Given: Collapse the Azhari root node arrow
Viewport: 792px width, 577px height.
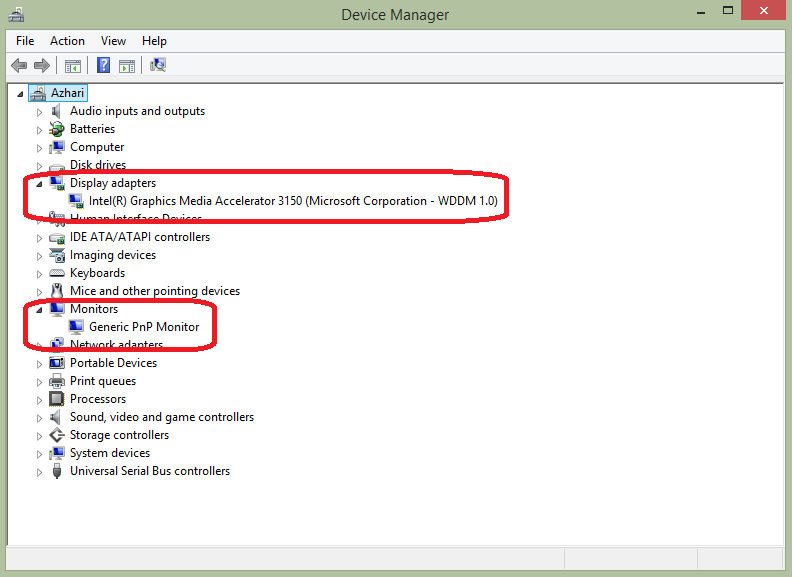Looking at the screenshot, I should pyautogui.click(x=20, y=94).
